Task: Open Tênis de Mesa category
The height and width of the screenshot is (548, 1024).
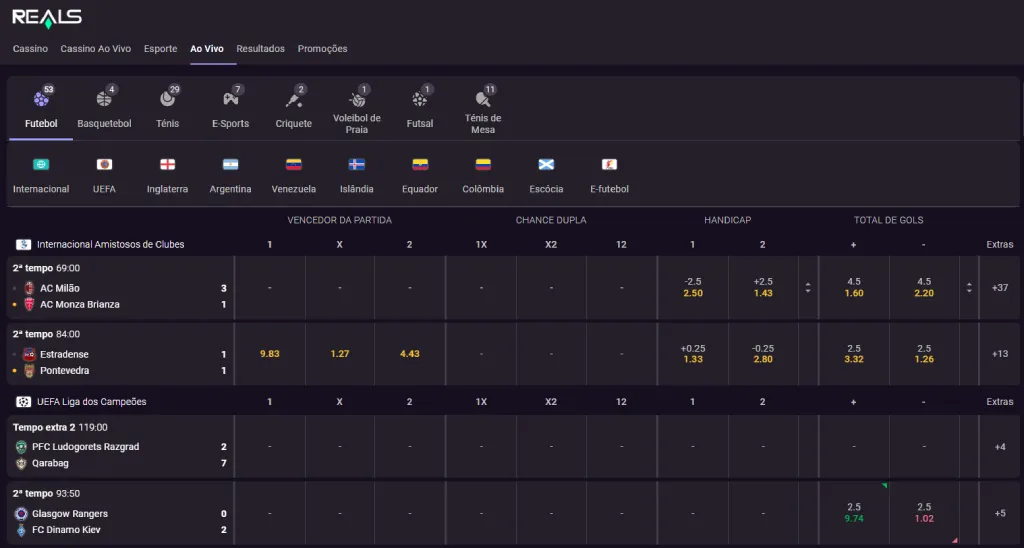Action: [x=483, y=100]
